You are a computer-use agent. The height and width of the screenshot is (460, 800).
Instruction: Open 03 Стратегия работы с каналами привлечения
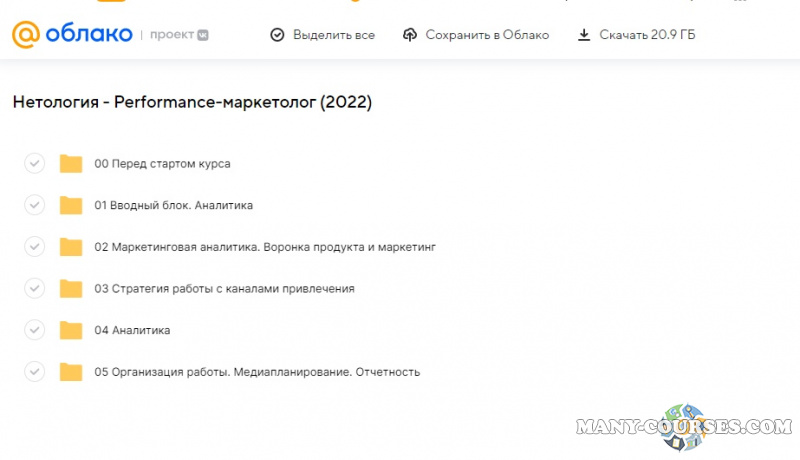(224, 289)
